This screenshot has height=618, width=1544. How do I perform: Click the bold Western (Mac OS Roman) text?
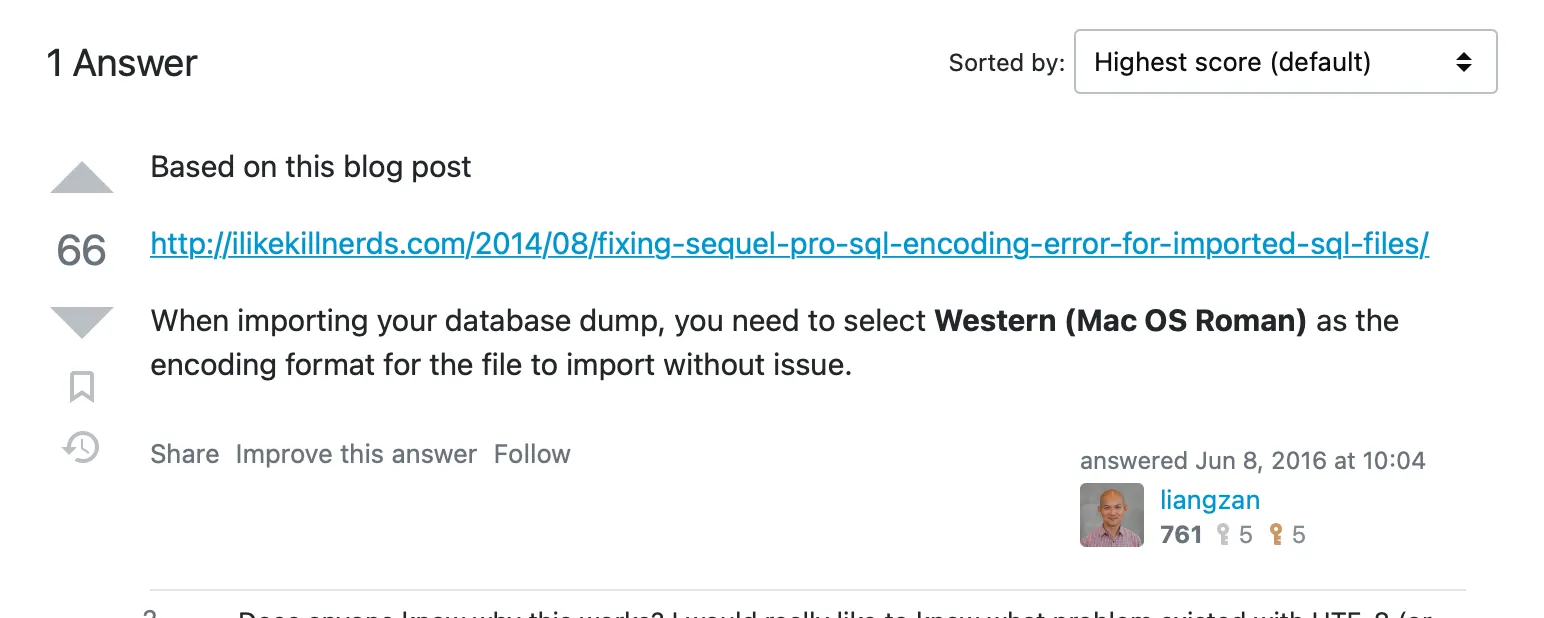pos(1120,321)
